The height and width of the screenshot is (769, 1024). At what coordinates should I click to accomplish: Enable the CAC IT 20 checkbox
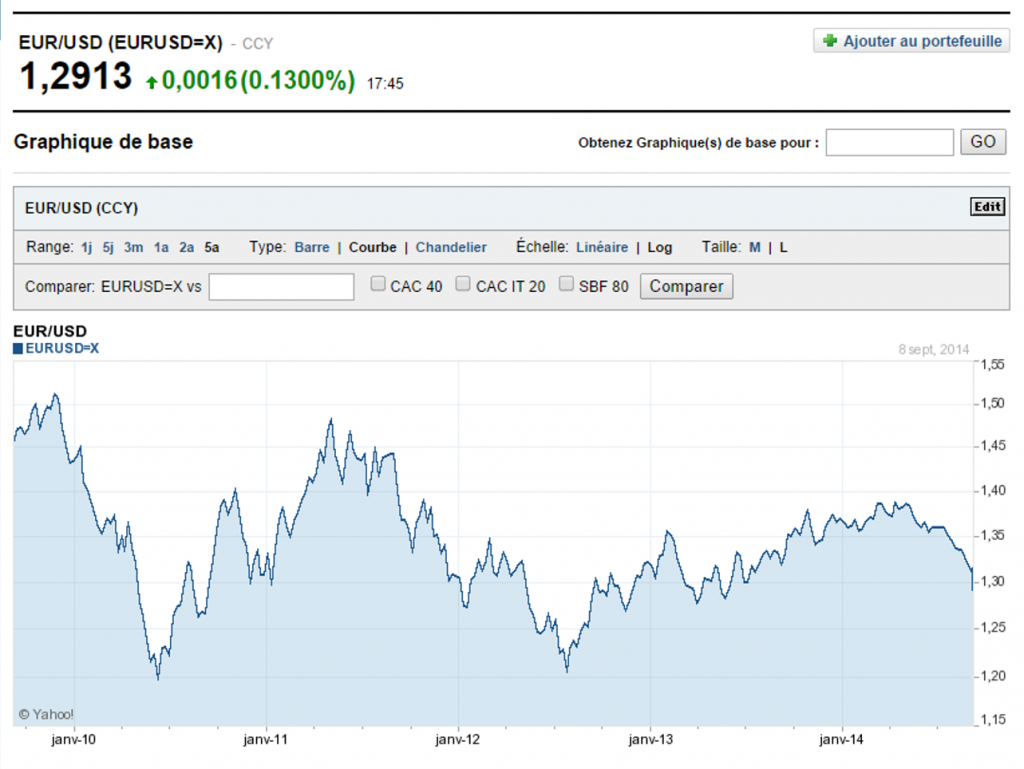coord(463,284)
